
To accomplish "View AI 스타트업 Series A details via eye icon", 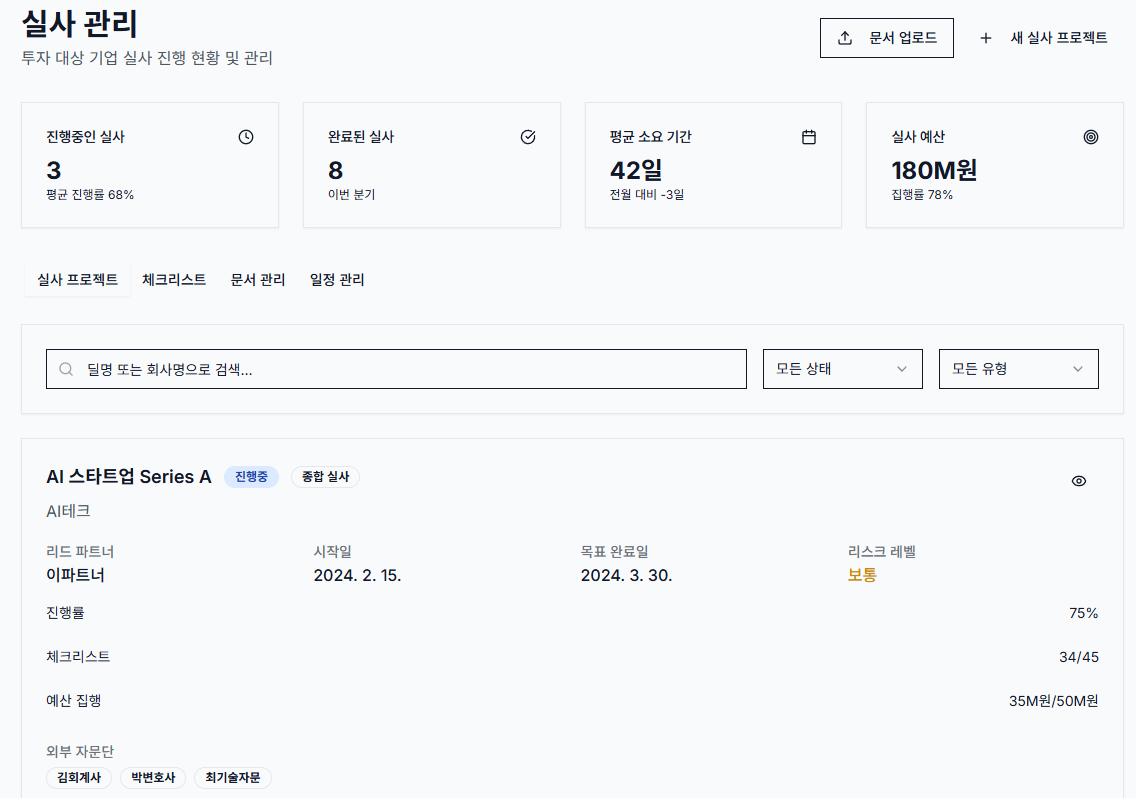I will tap(1079, 481).
